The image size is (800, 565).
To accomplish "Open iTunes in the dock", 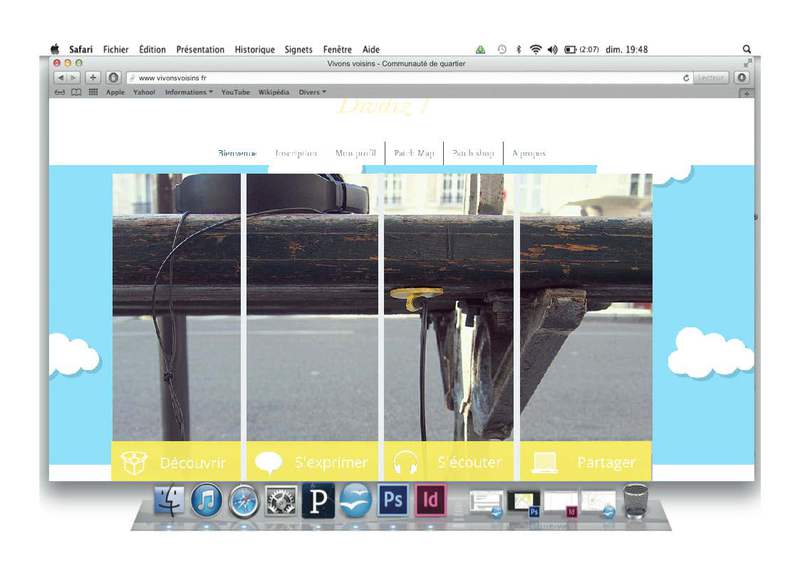I will tap(206, 499).
